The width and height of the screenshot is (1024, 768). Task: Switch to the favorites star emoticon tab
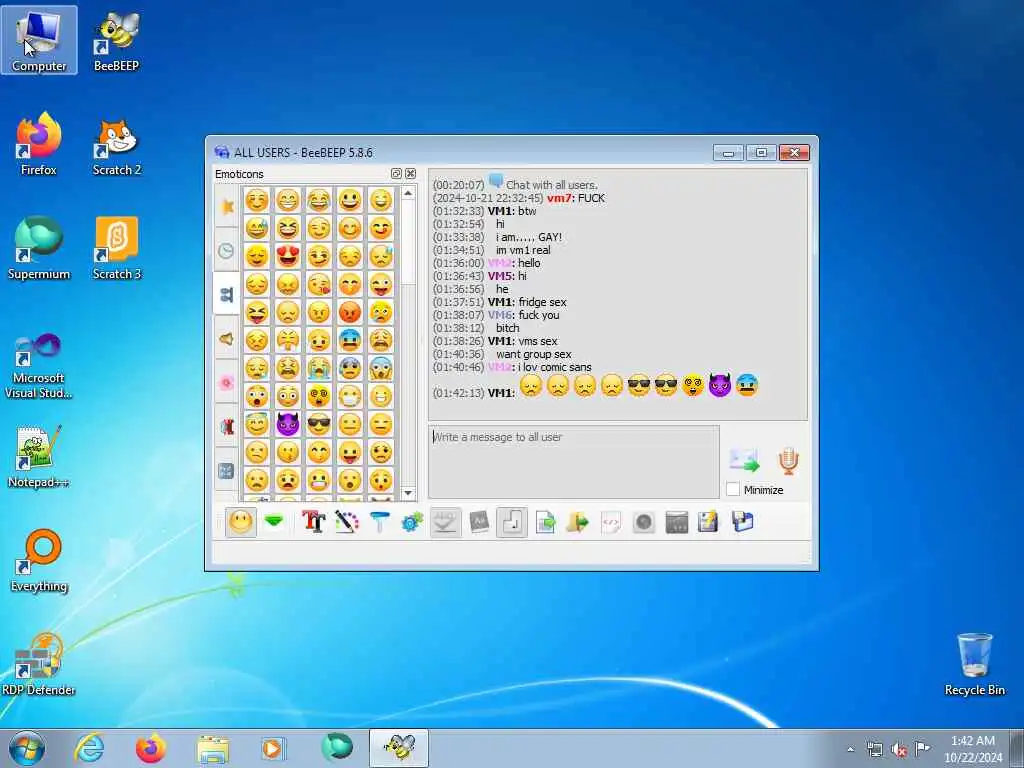click(227, 206)
